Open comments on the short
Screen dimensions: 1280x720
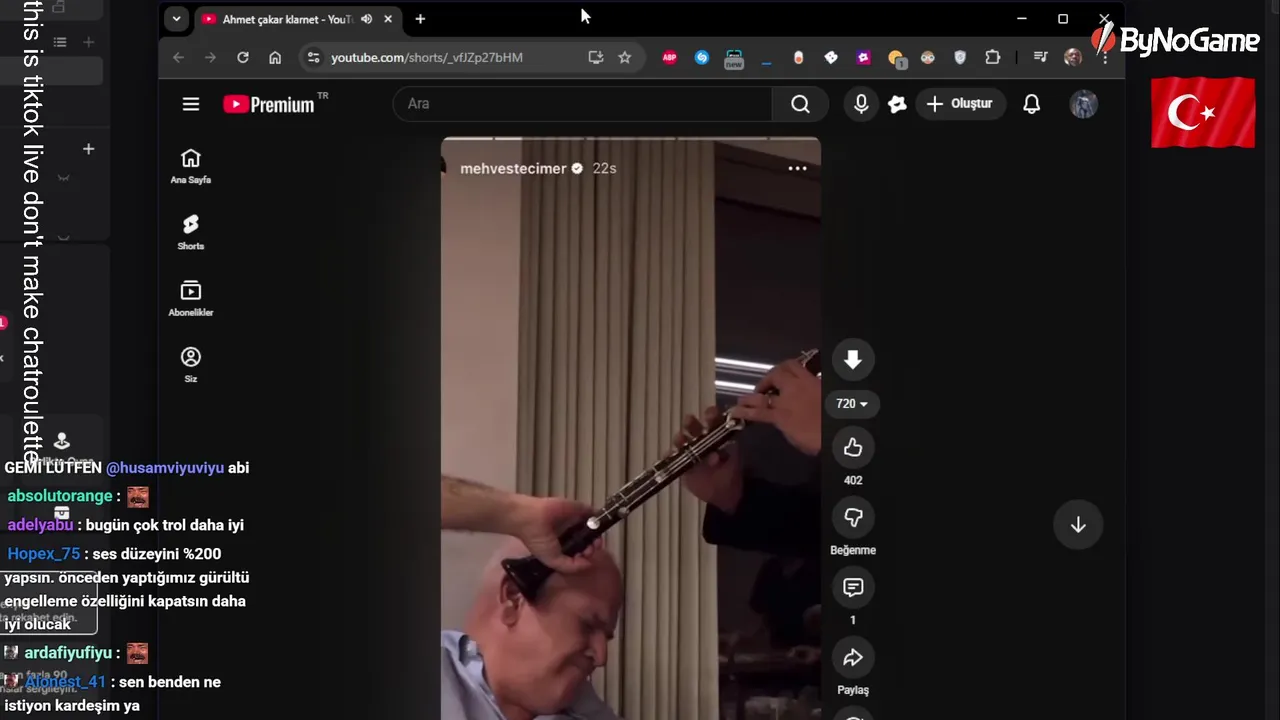pyautogui.click(x=853, y=588)
